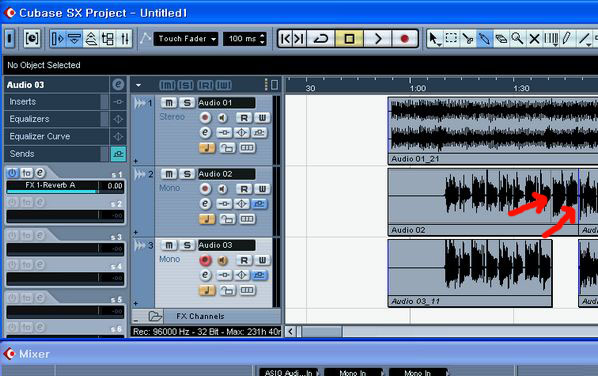
Task: Open the Touch Fader automation mode dropdown
Action: click(x=186, y=39)
